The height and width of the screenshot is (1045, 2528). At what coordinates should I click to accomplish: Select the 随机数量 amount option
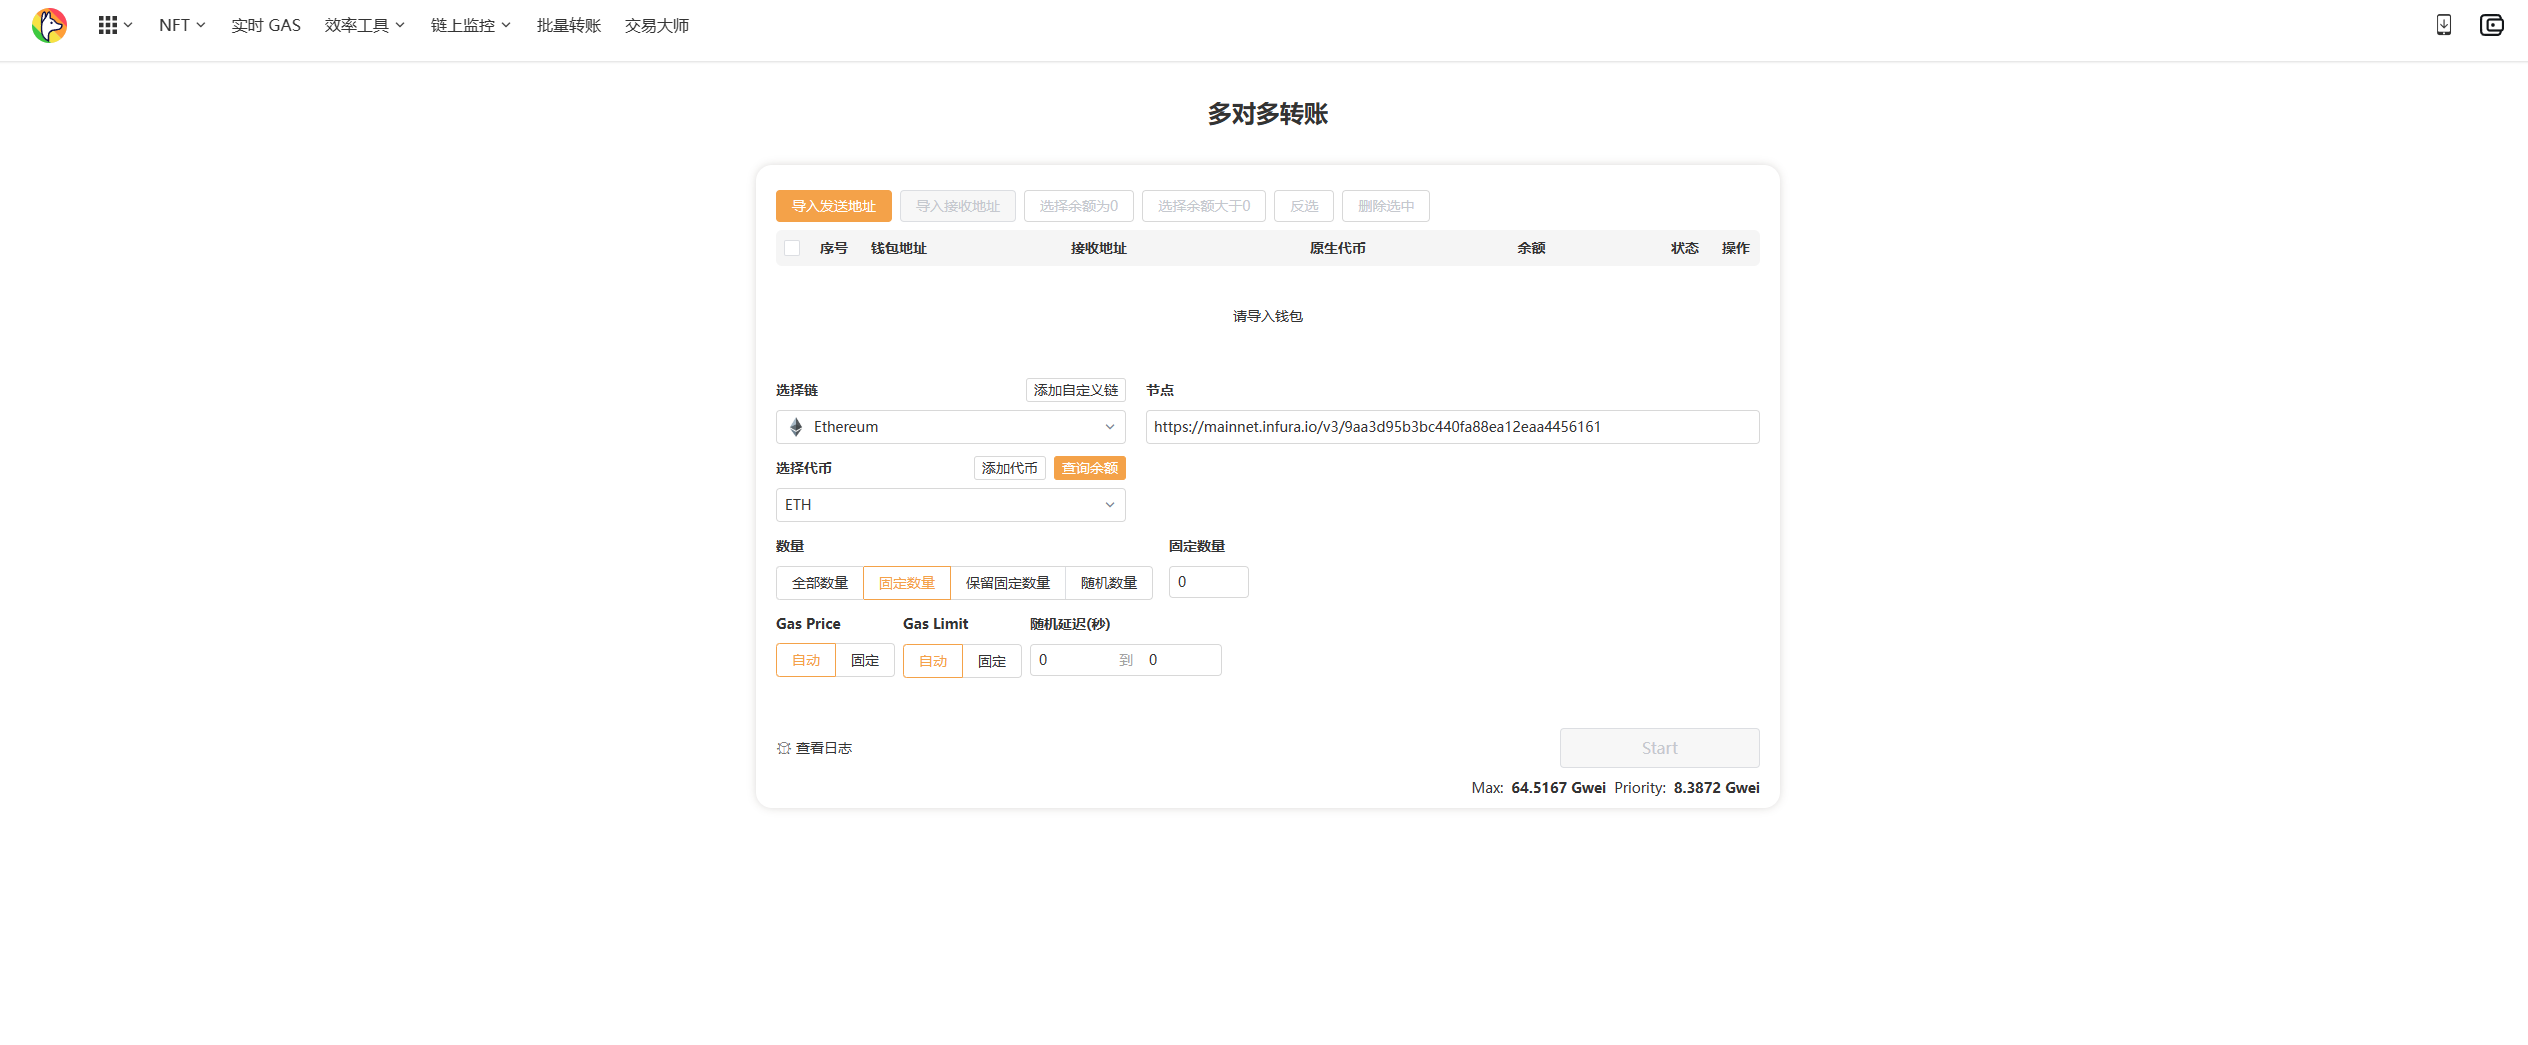coord(1108,583)
